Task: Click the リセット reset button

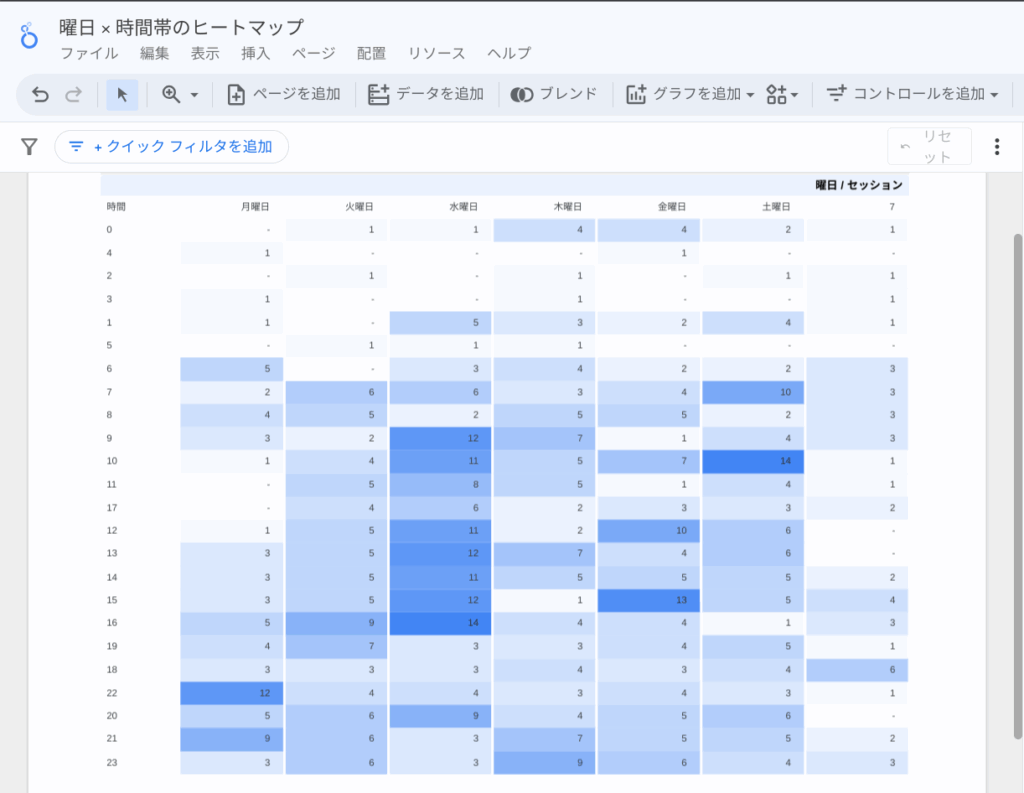Action: pyautogui.click(x=929, y=146)
